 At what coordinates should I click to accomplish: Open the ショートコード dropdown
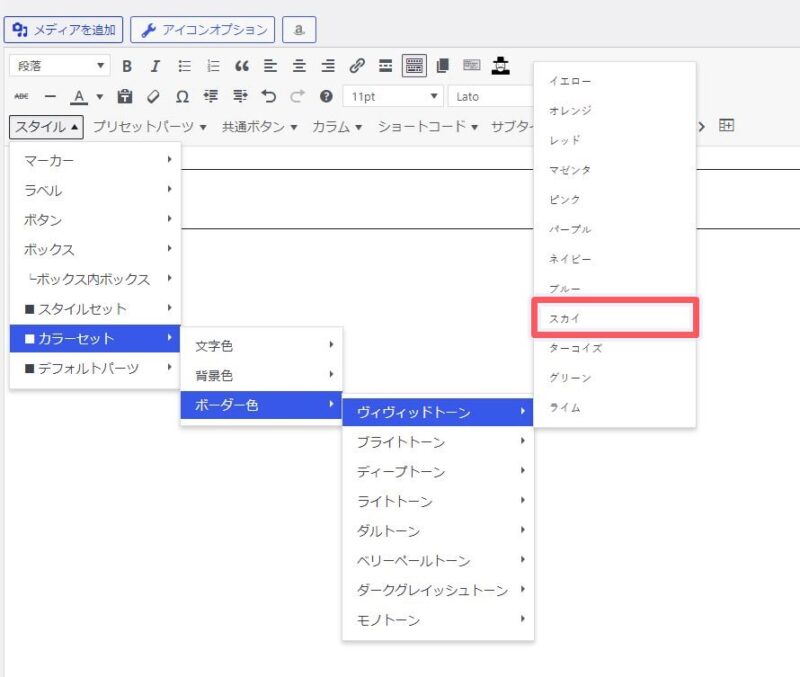pos(428,127)
